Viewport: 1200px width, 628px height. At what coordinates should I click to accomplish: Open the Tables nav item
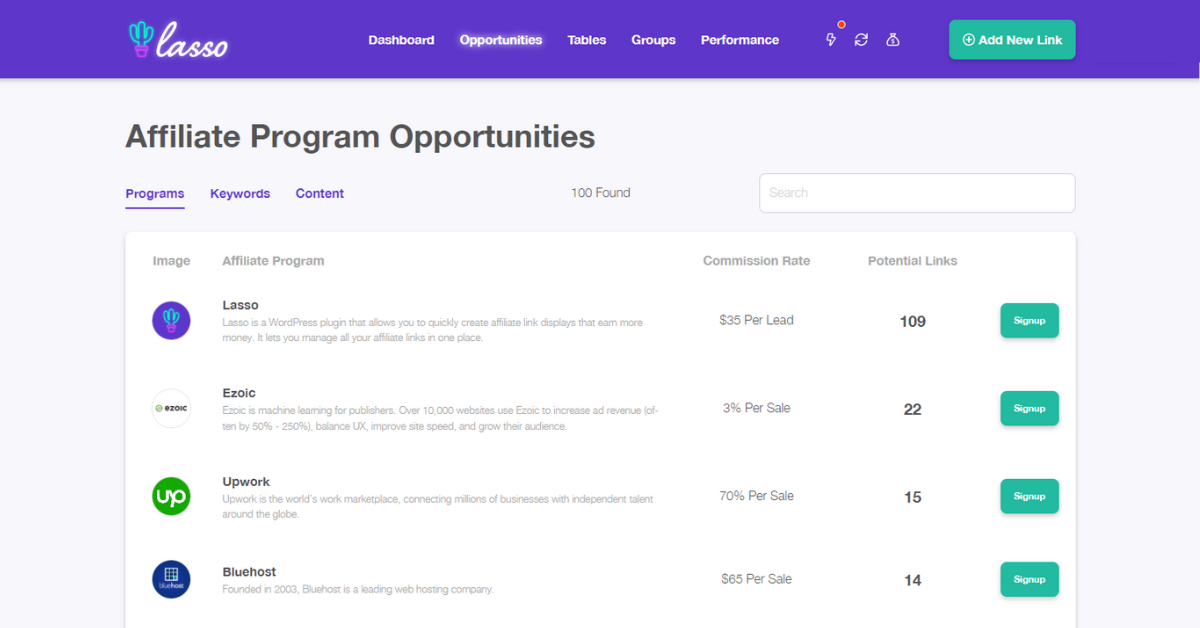tap(587, 40)
